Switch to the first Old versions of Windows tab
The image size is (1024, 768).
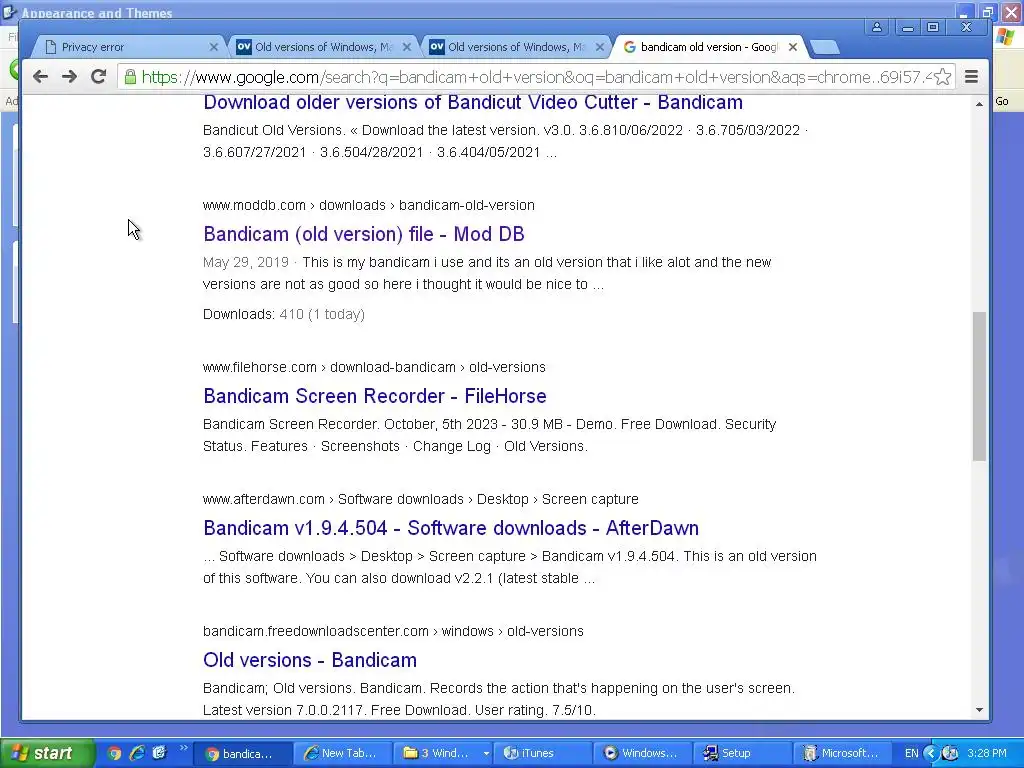(320, 47)
